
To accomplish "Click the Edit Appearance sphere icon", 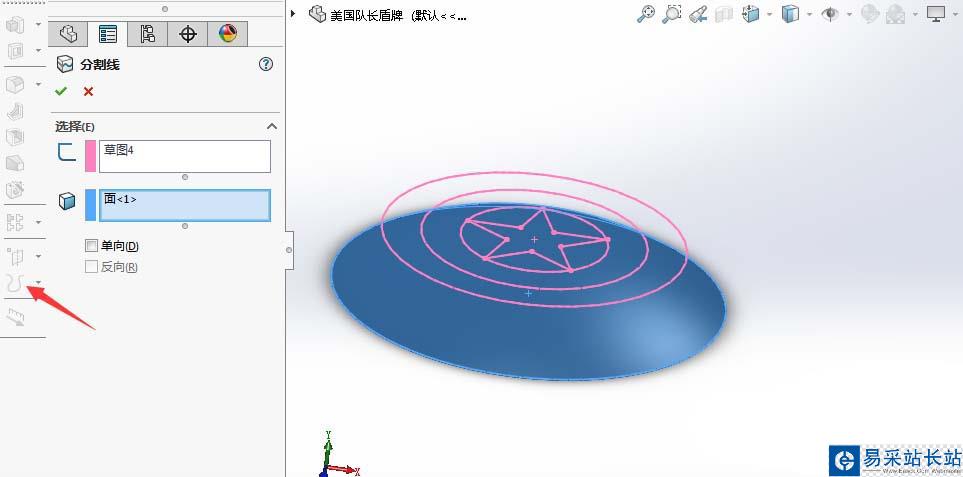I will 870,14.
